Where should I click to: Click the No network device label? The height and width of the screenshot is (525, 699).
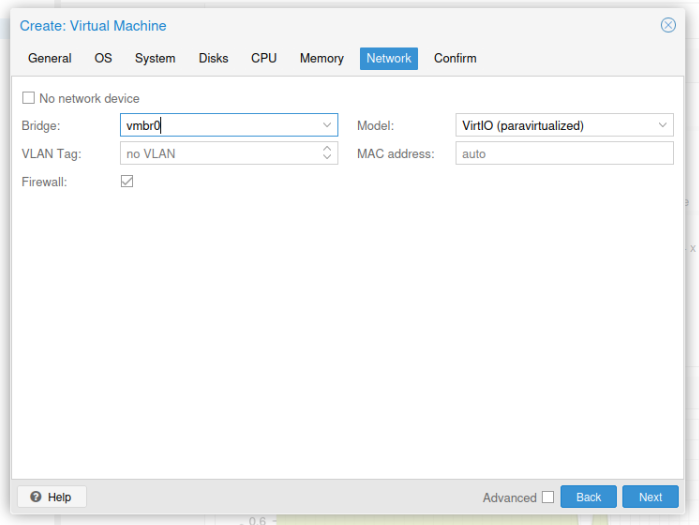[x=89, y=98]
